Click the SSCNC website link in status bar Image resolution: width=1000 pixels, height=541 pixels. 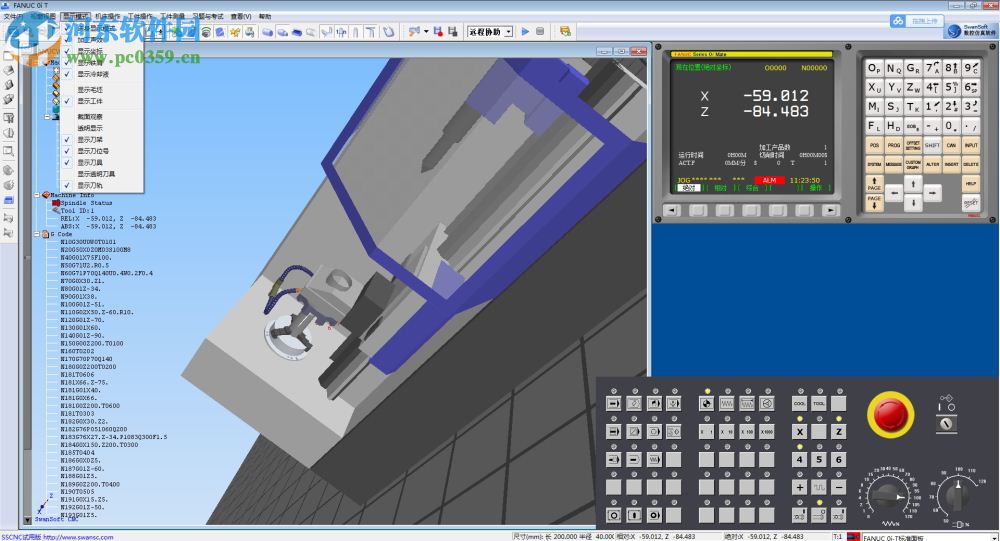78,537
